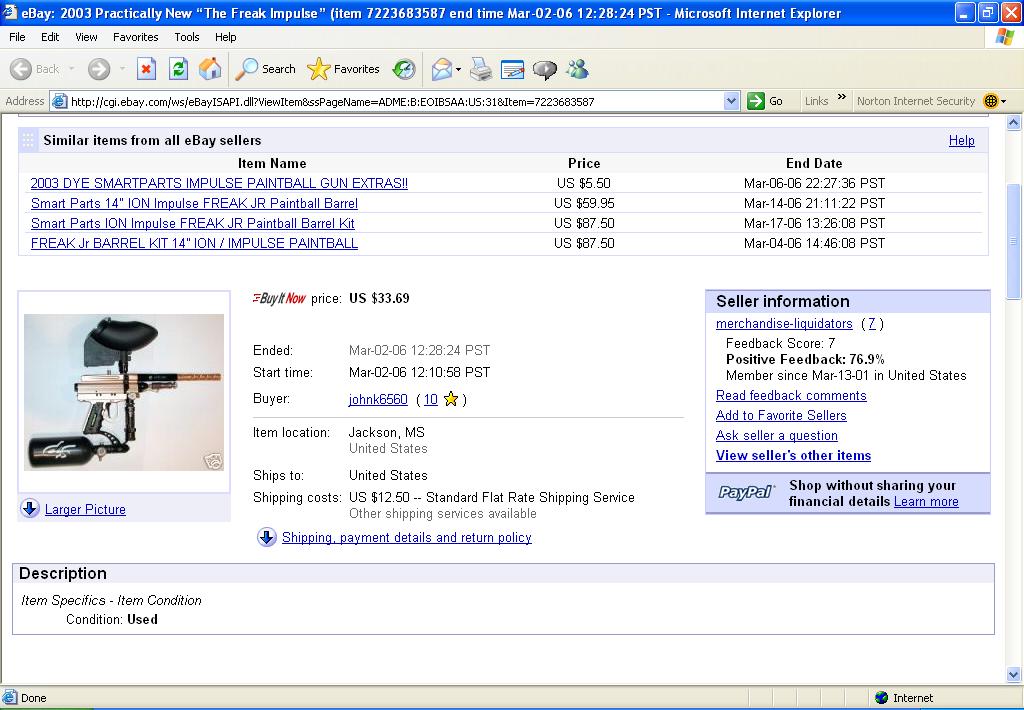The width and height of the screenshot is (1024, 710).
Task: Click the enlarge icon on item photo corner
Action: point(214,460)
